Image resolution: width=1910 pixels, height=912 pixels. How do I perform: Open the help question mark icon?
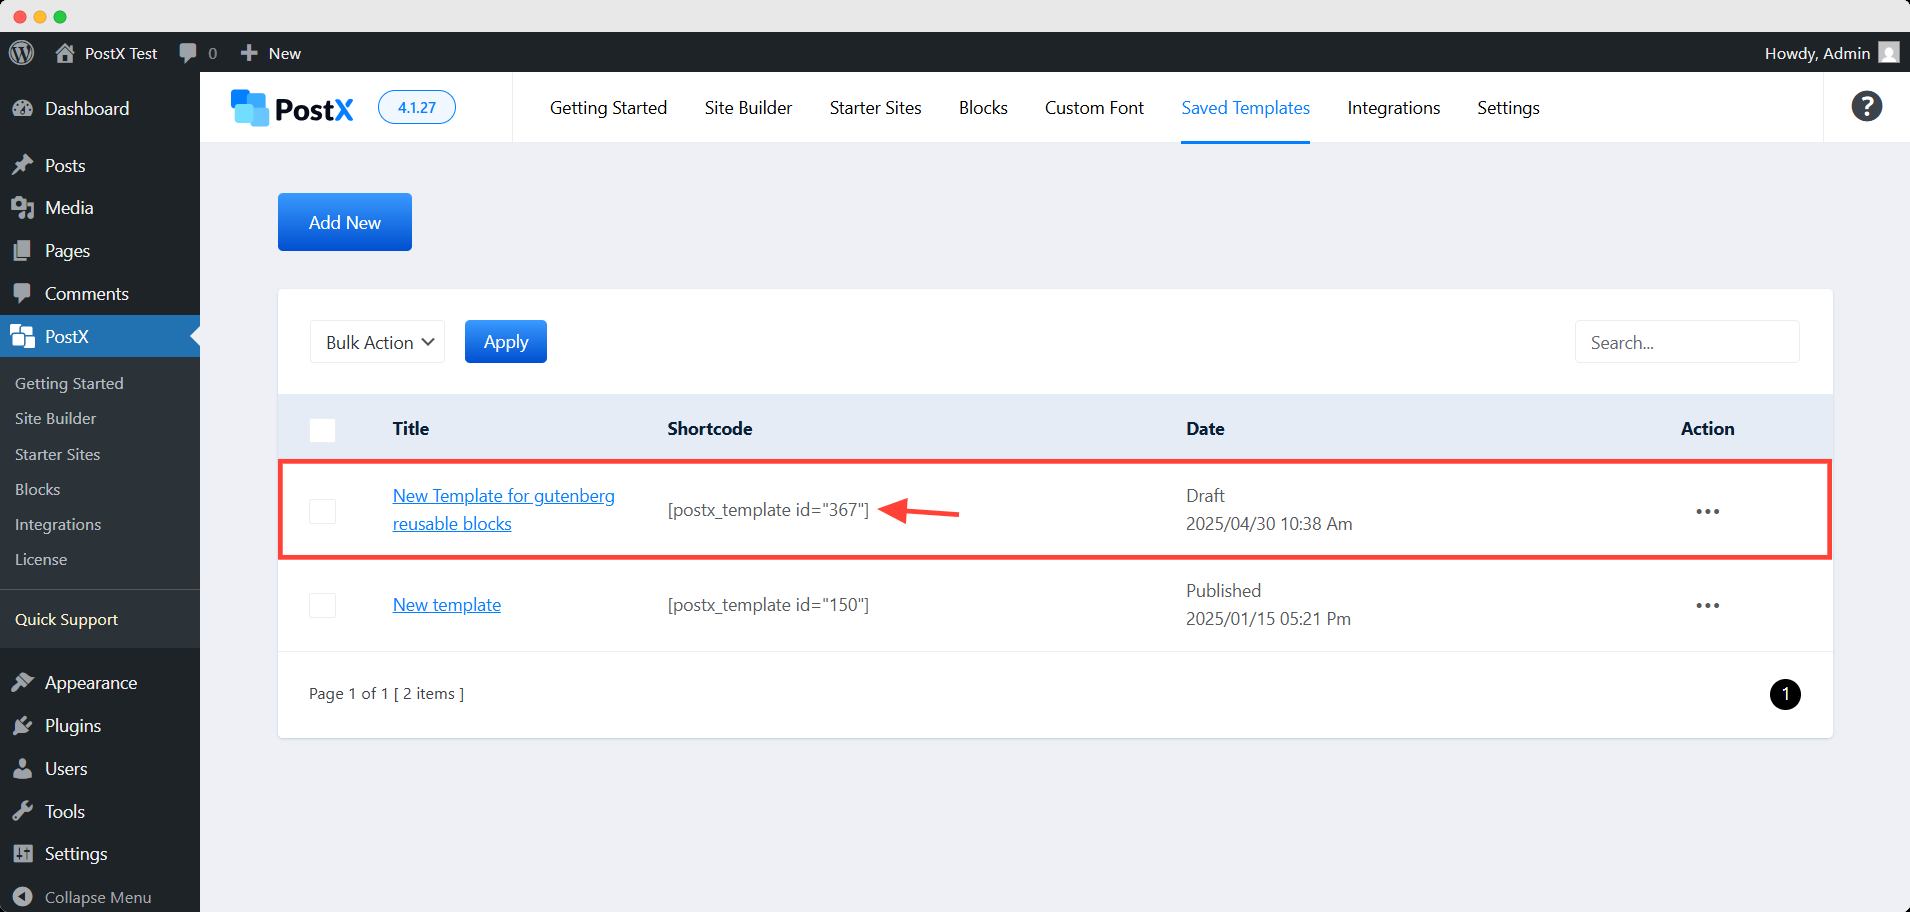click(x=1866, y=107)
